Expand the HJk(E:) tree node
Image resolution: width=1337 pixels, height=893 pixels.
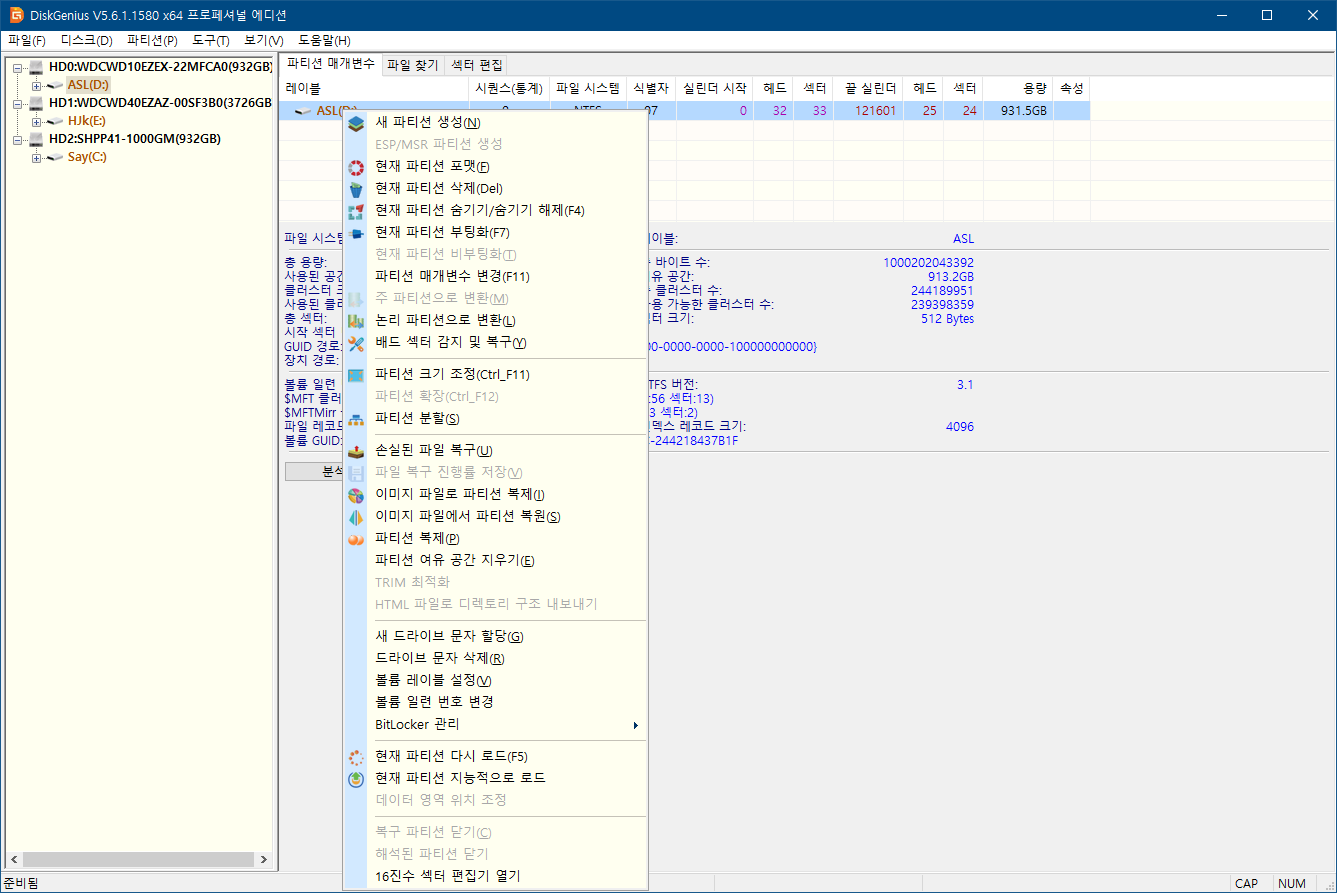point(36,121)
